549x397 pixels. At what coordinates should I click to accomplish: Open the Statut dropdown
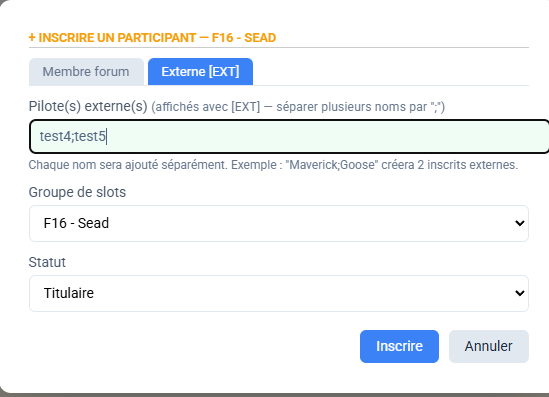279,293
